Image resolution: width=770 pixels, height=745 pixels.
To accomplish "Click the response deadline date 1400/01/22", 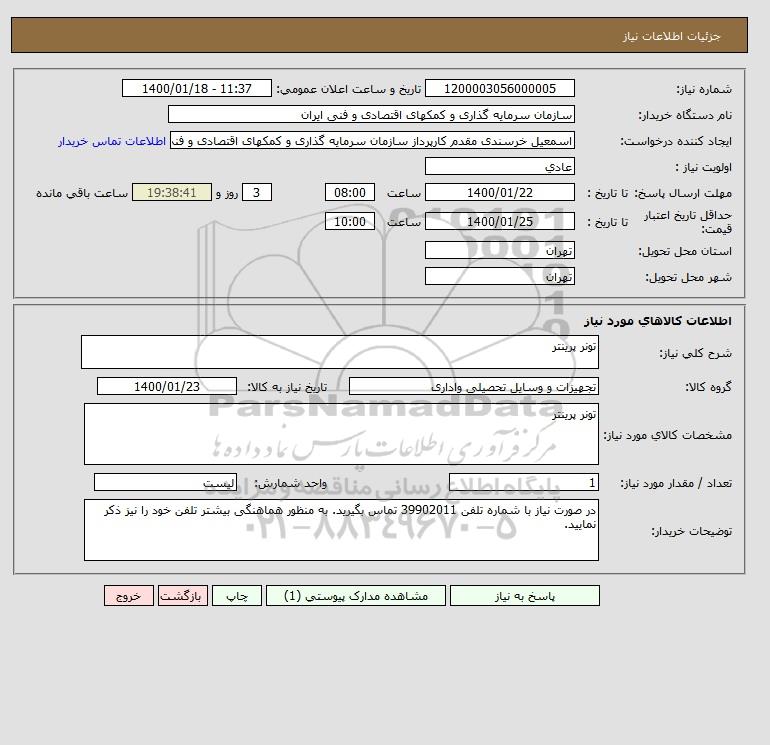I will tap(499, 193).
